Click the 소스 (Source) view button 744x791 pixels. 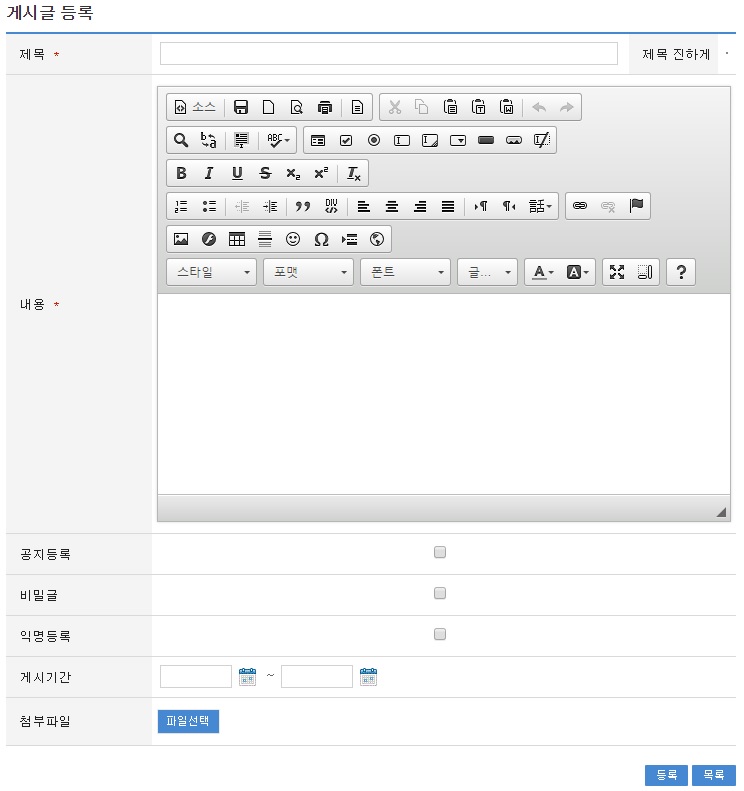click(x=195, y=107)
